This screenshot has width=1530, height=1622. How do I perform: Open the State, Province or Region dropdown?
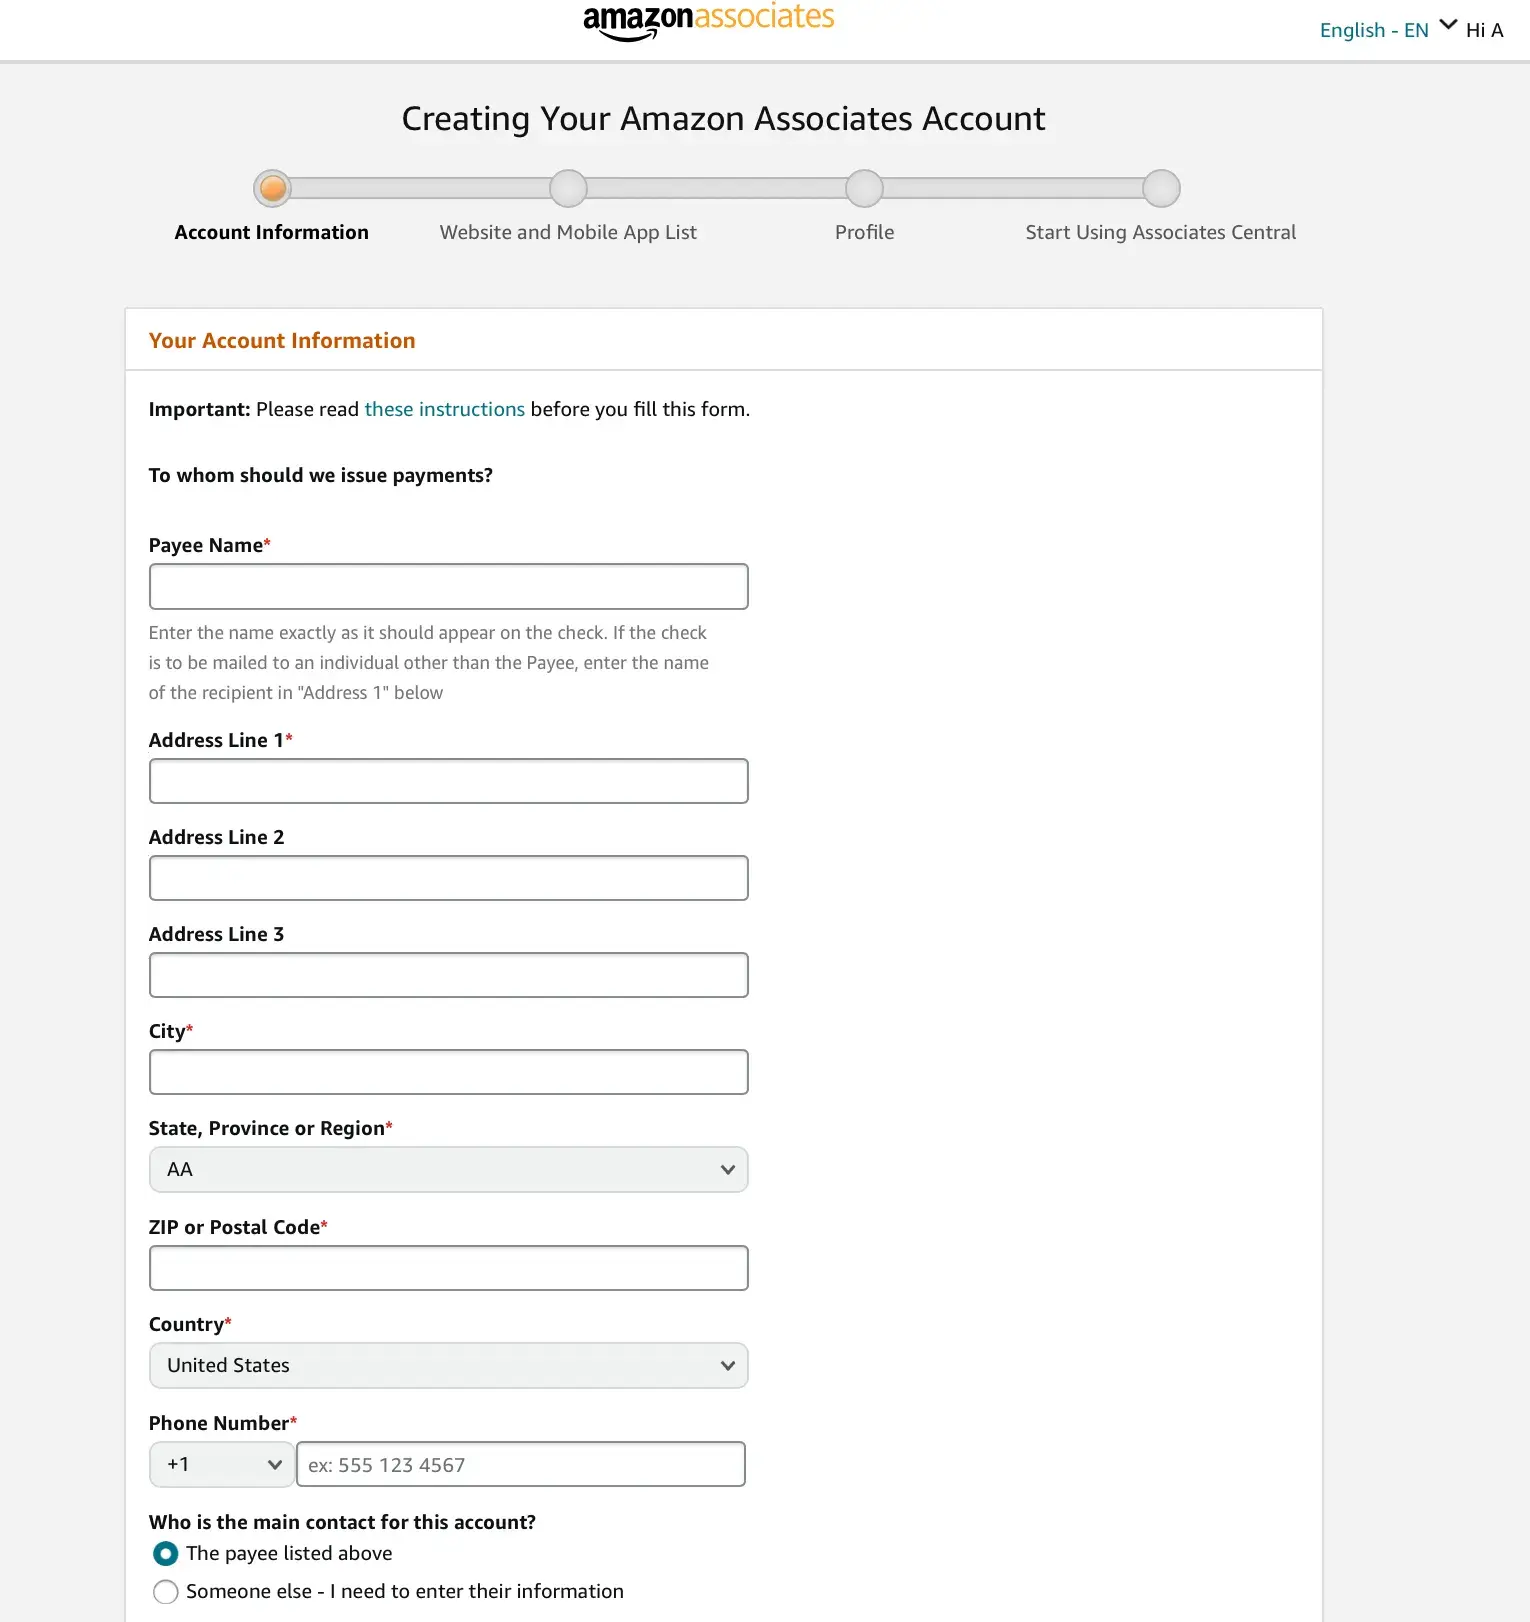448,1169
